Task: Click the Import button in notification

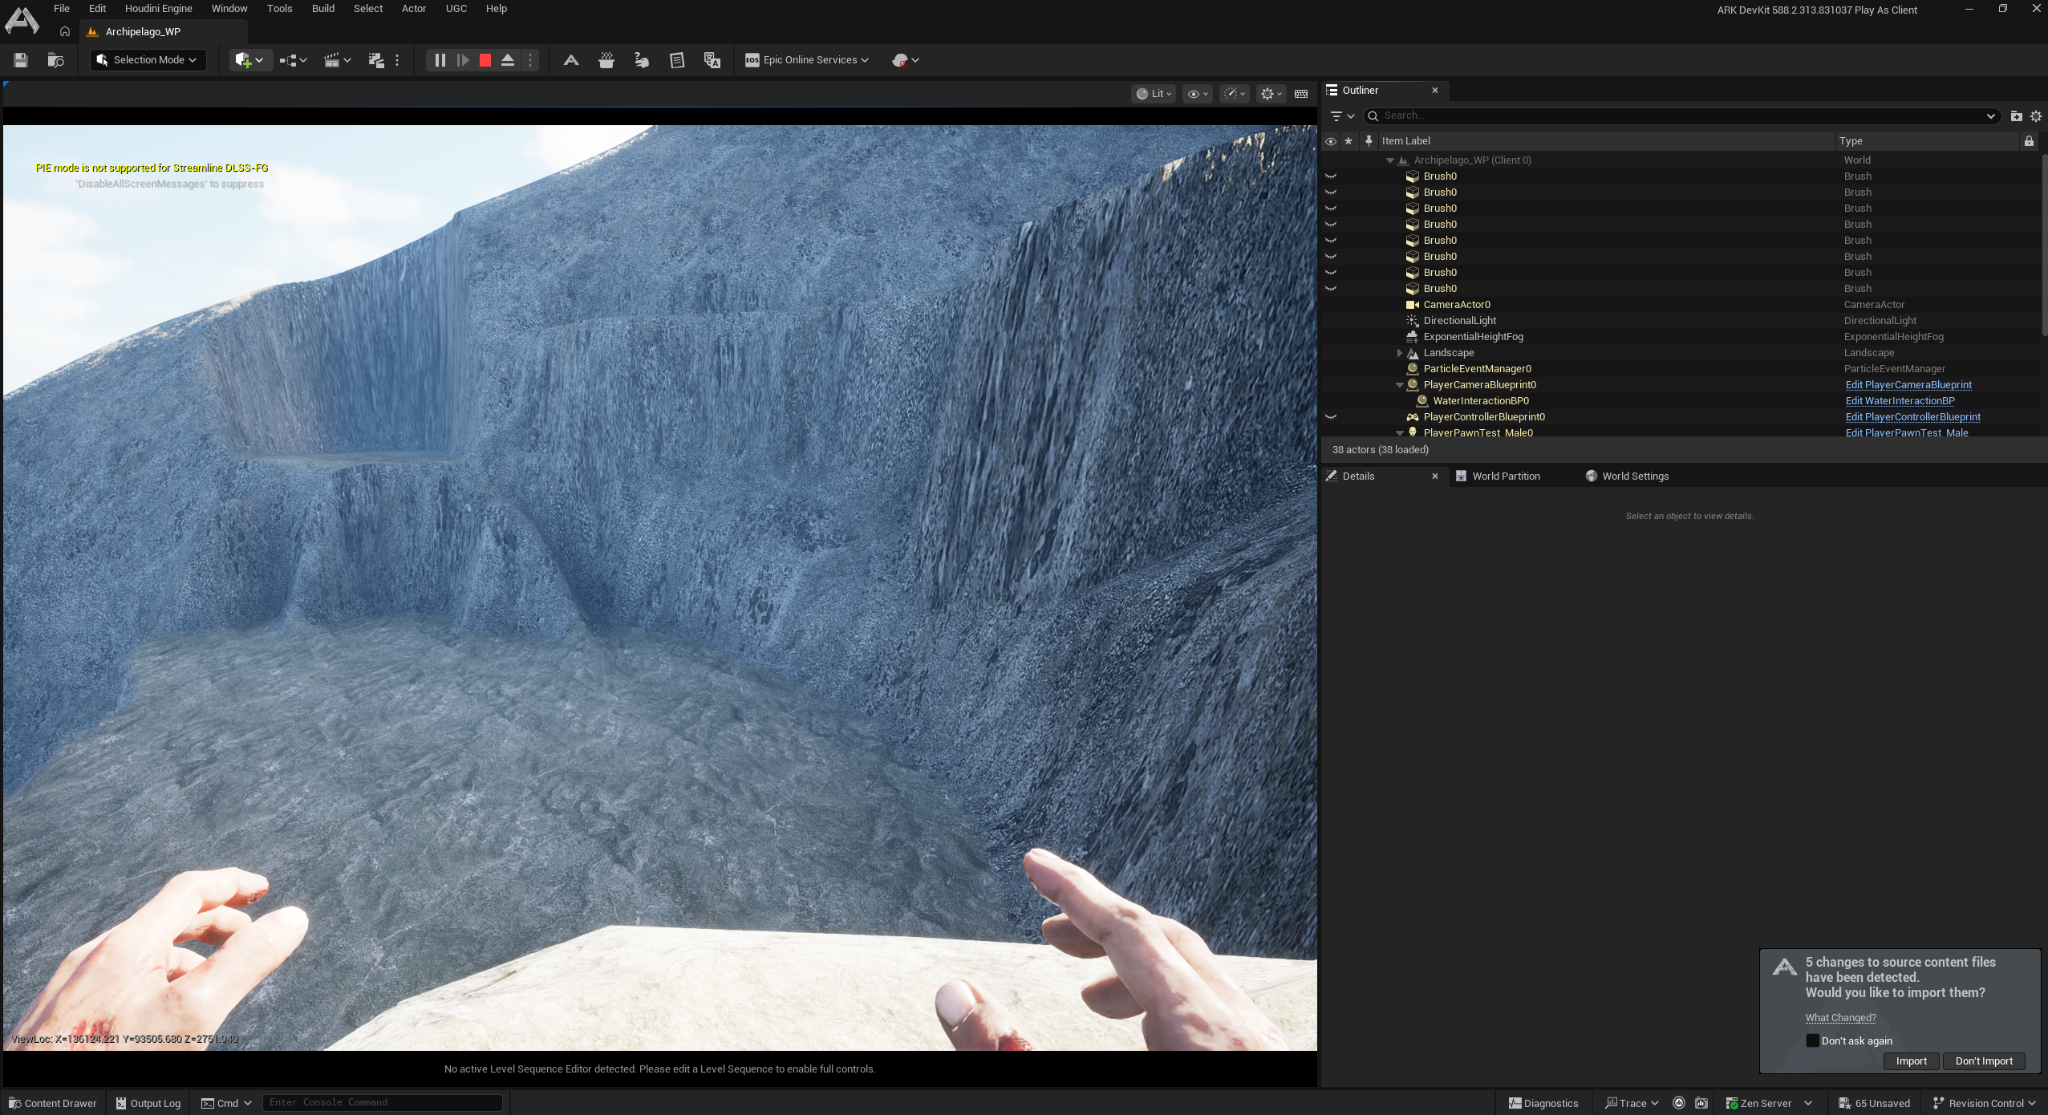Action: (x=1911, y=1061)
